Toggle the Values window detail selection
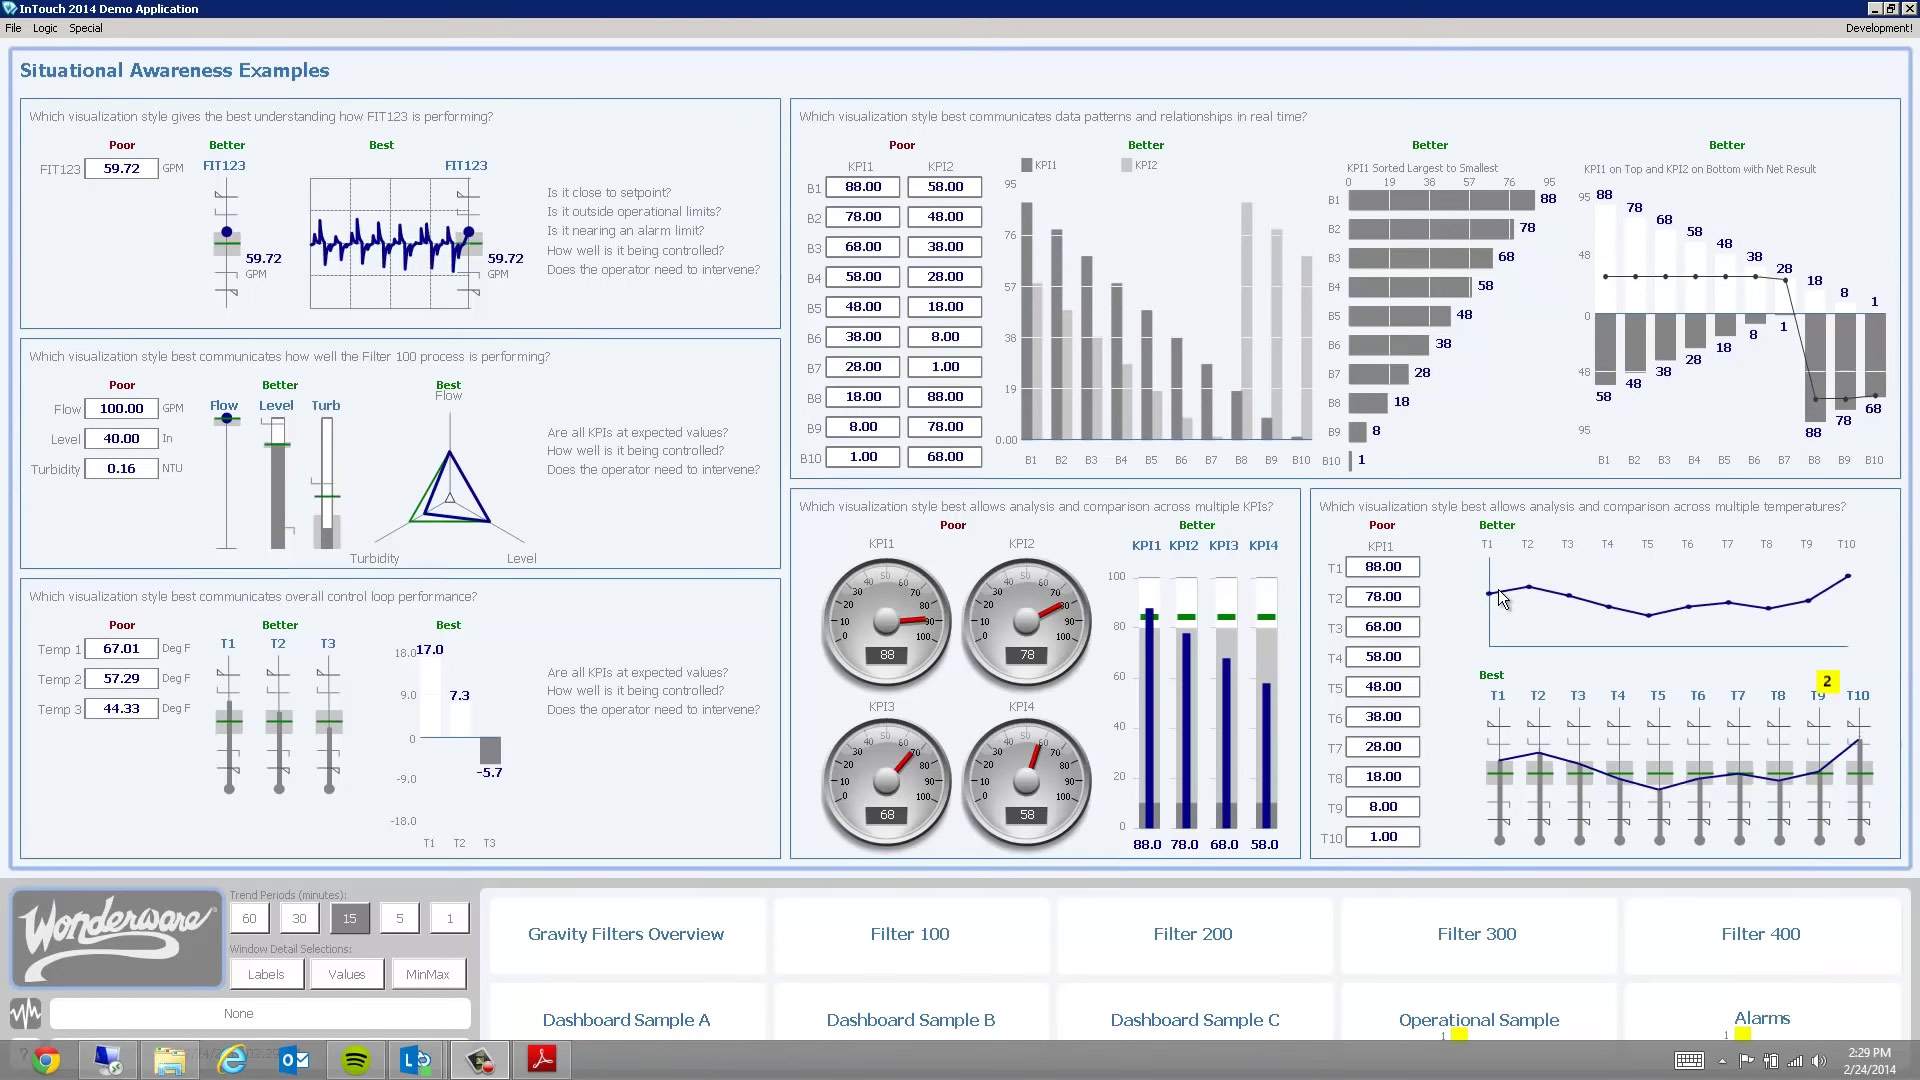This screenshot has height=1080, width=1920. point(347,974)
